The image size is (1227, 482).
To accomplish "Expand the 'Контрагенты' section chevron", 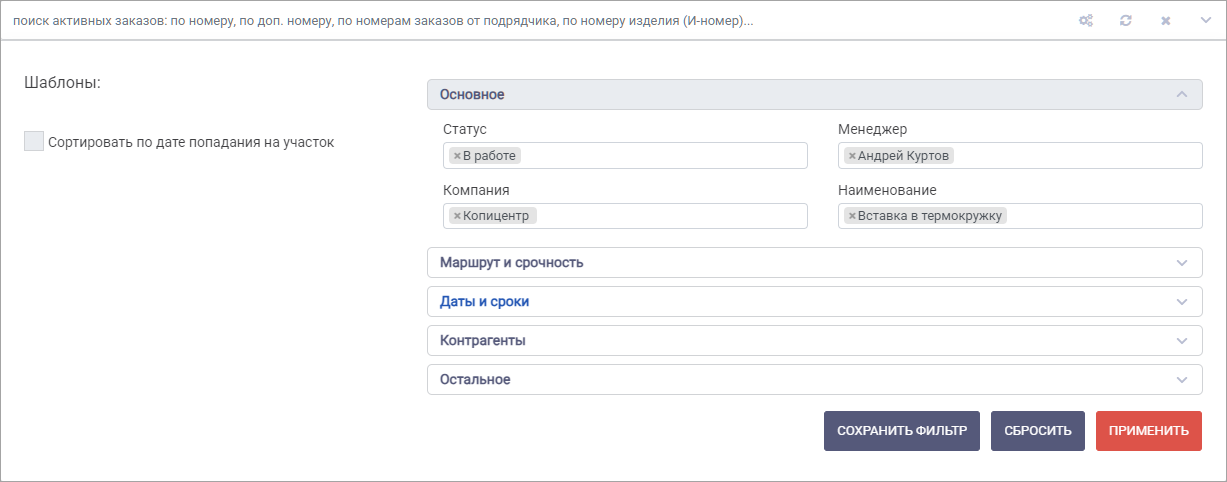I will (x=1182, y=340).
